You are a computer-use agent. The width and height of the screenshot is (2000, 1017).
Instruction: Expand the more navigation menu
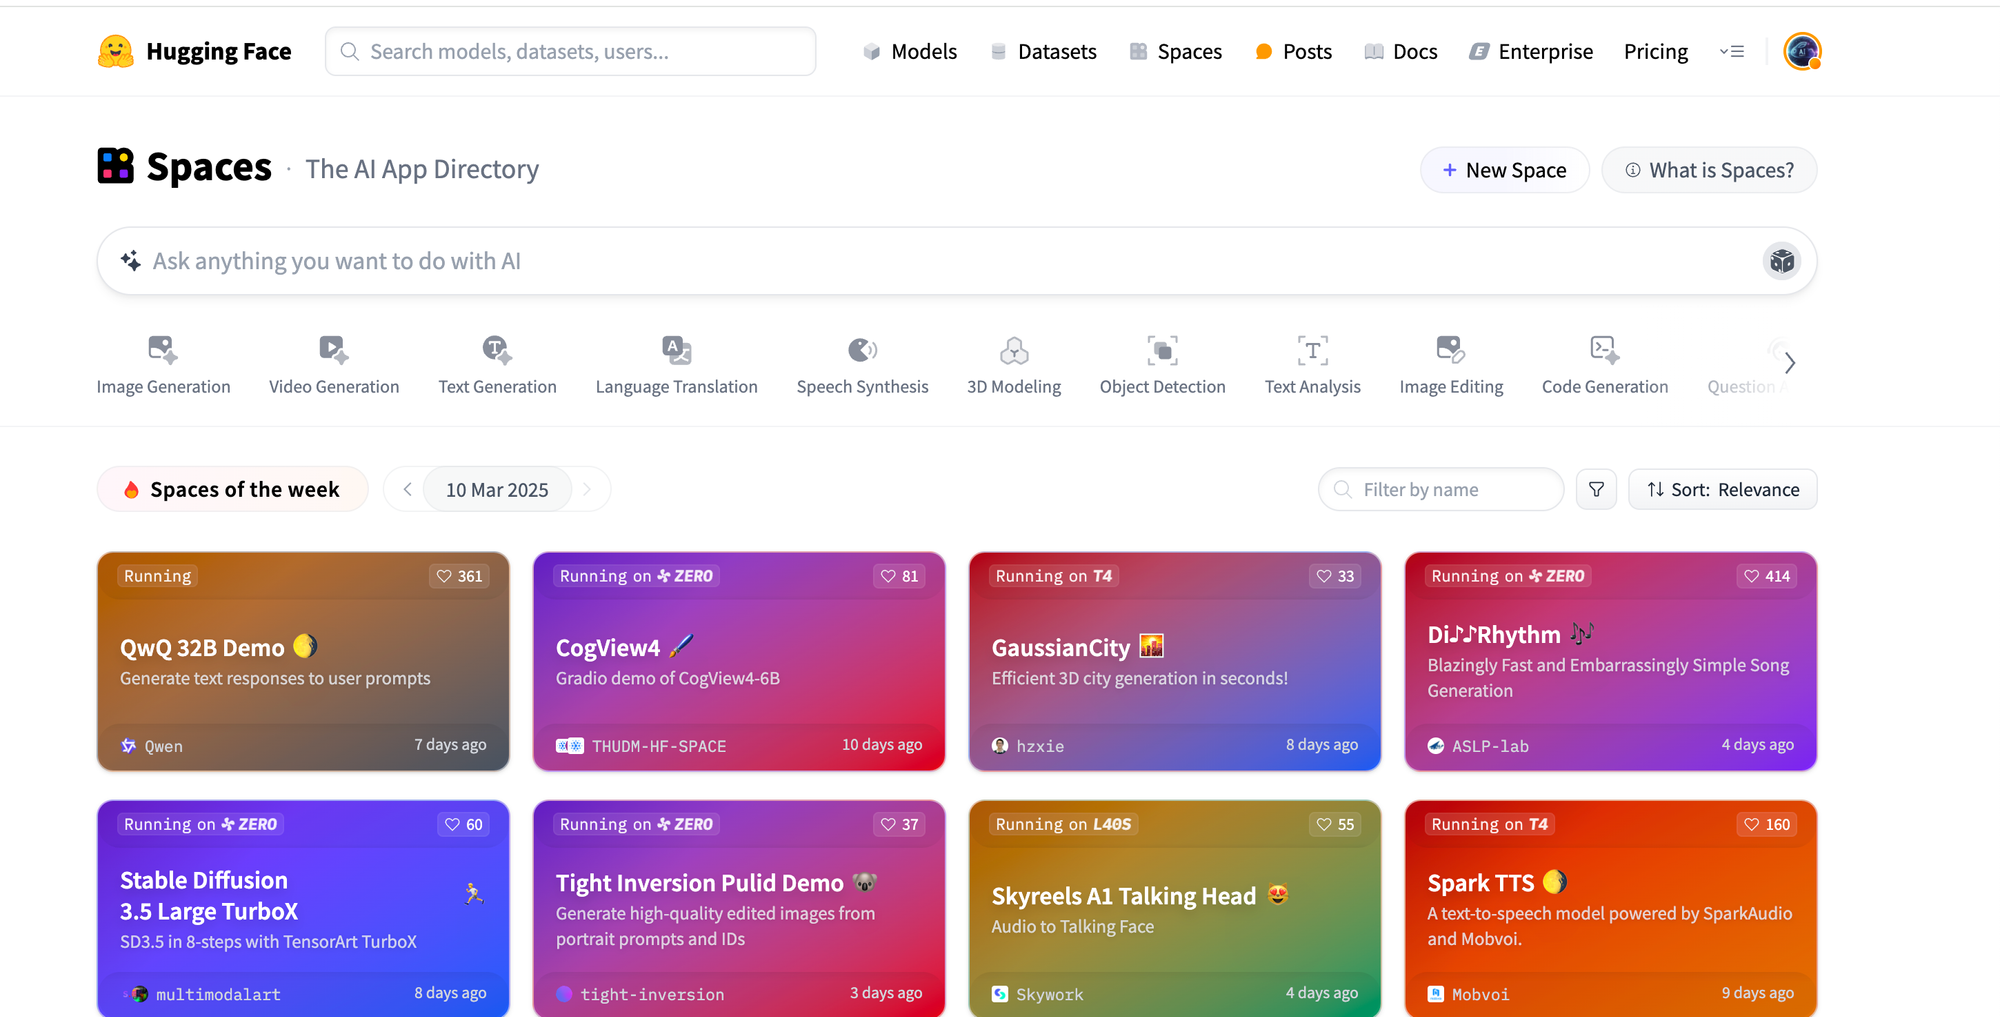click(x=1732, y=51)
